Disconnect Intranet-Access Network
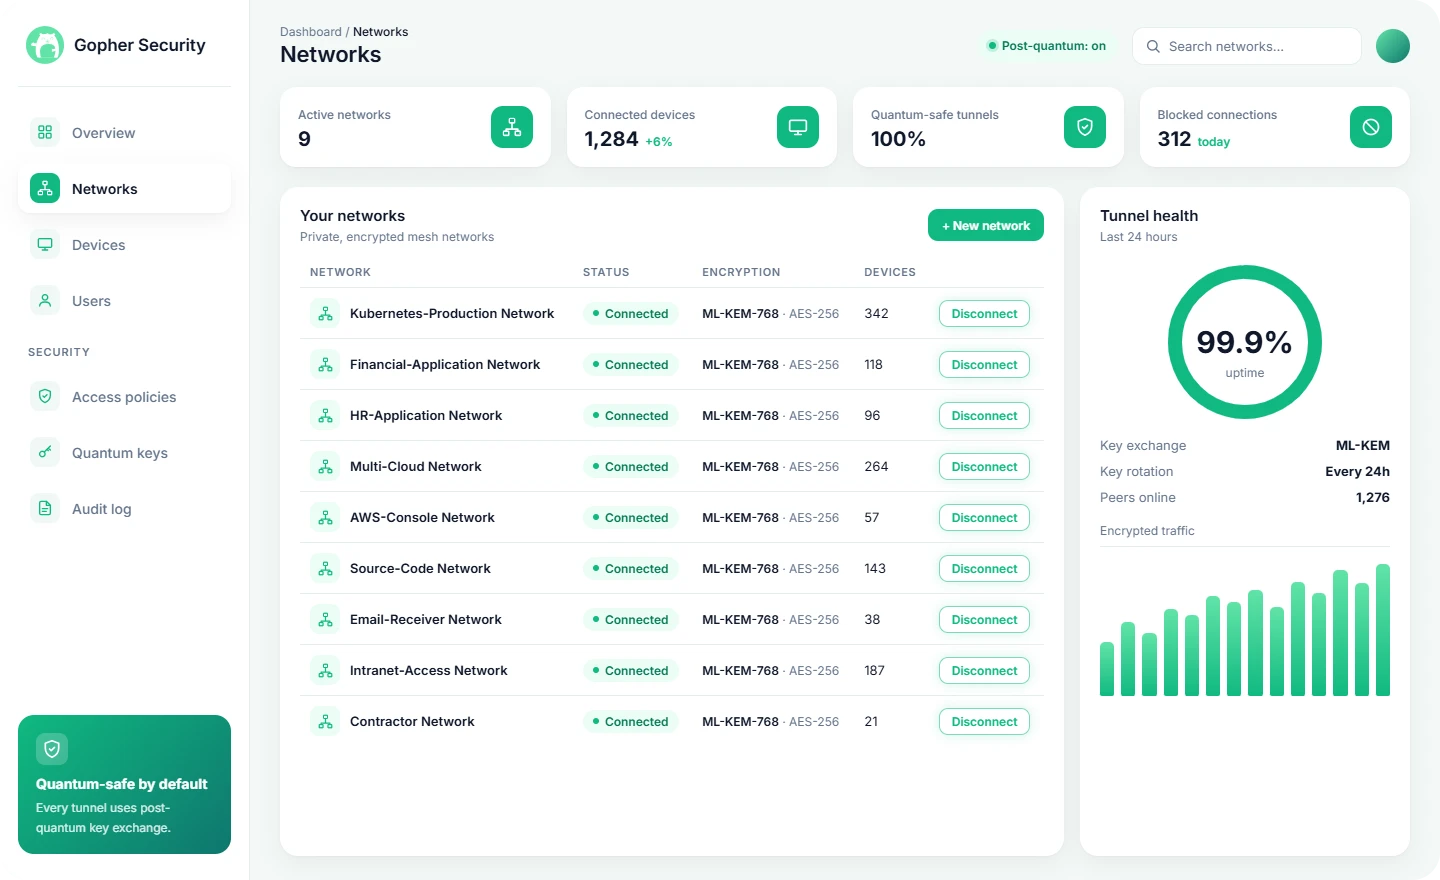The width and height of the screenshot is (1440, 880). click(984, 670)
